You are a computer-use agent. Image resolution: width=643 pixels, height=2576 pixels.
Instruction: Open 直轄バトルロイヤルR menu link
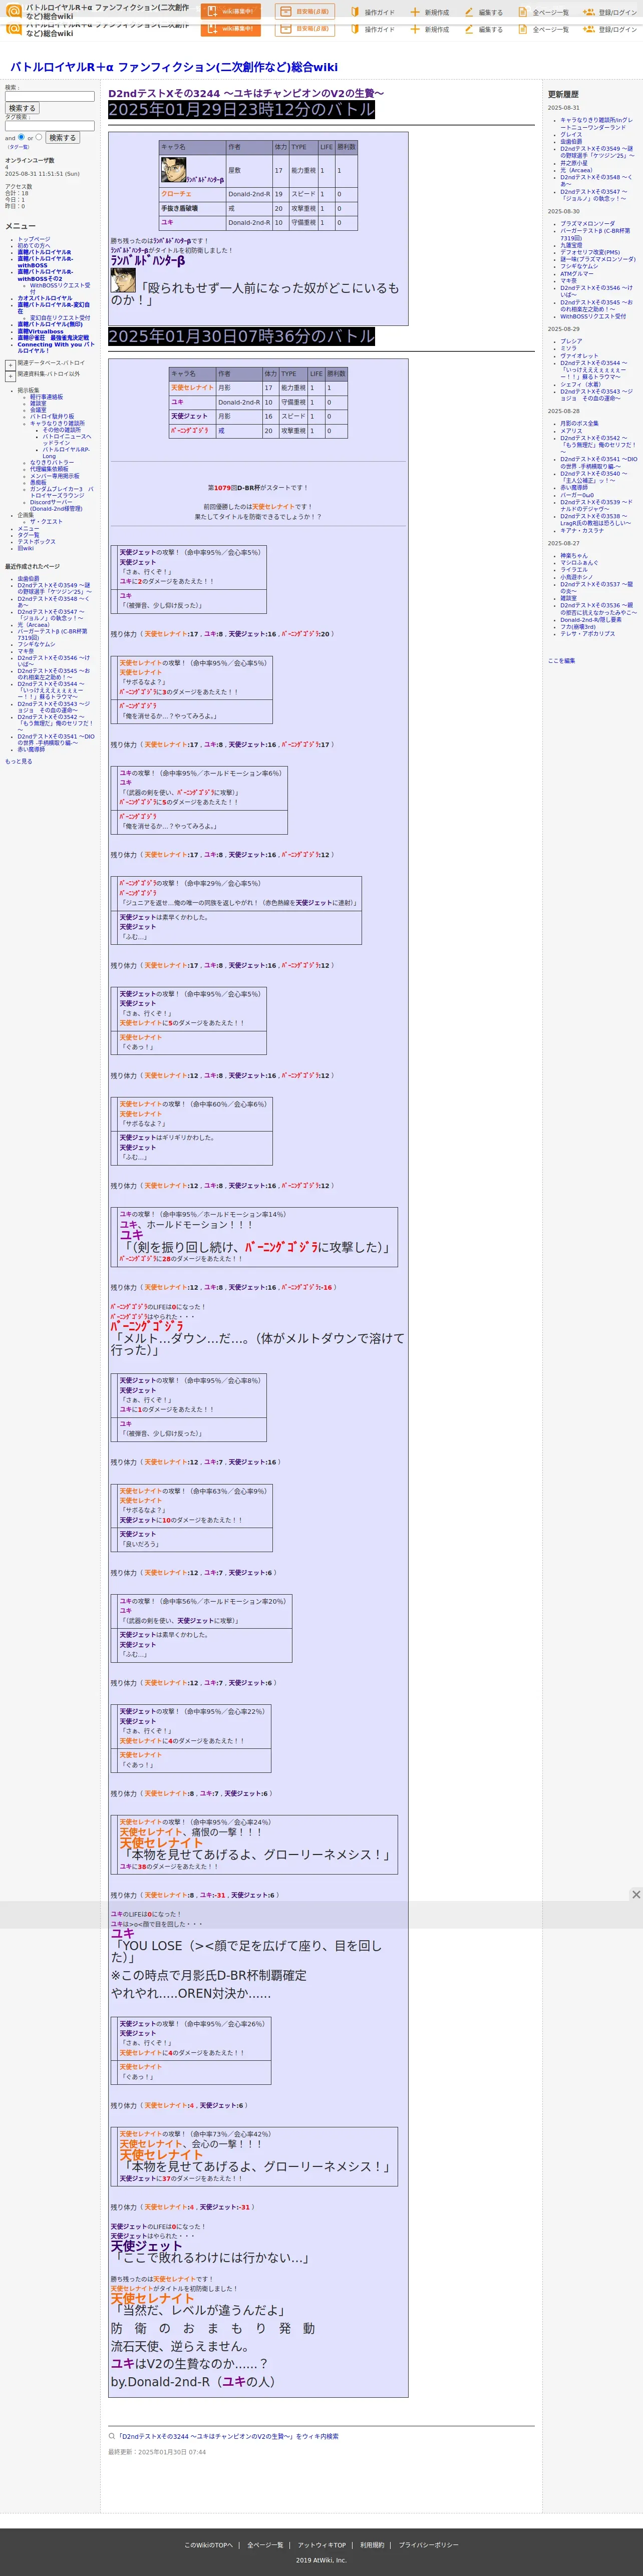[x=44, y=252]
